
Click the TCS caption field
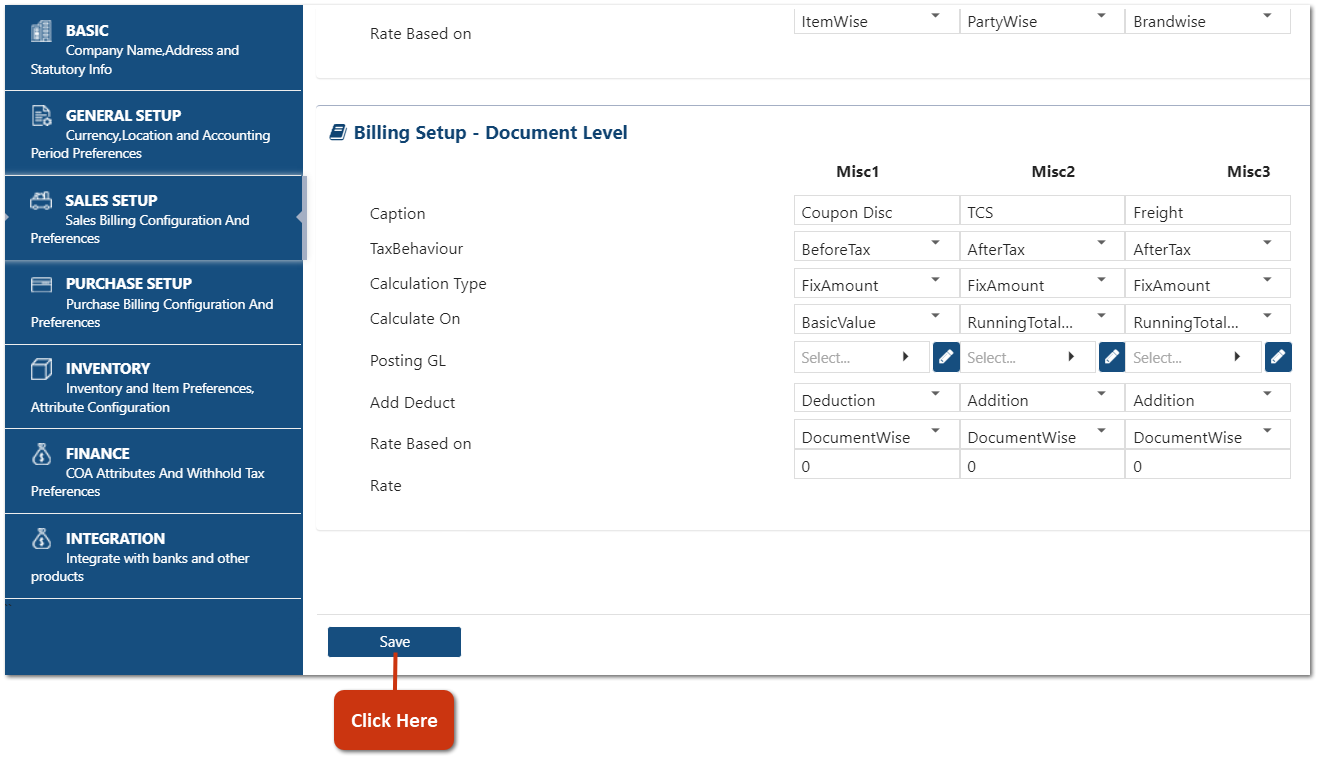click(1042, 211)
